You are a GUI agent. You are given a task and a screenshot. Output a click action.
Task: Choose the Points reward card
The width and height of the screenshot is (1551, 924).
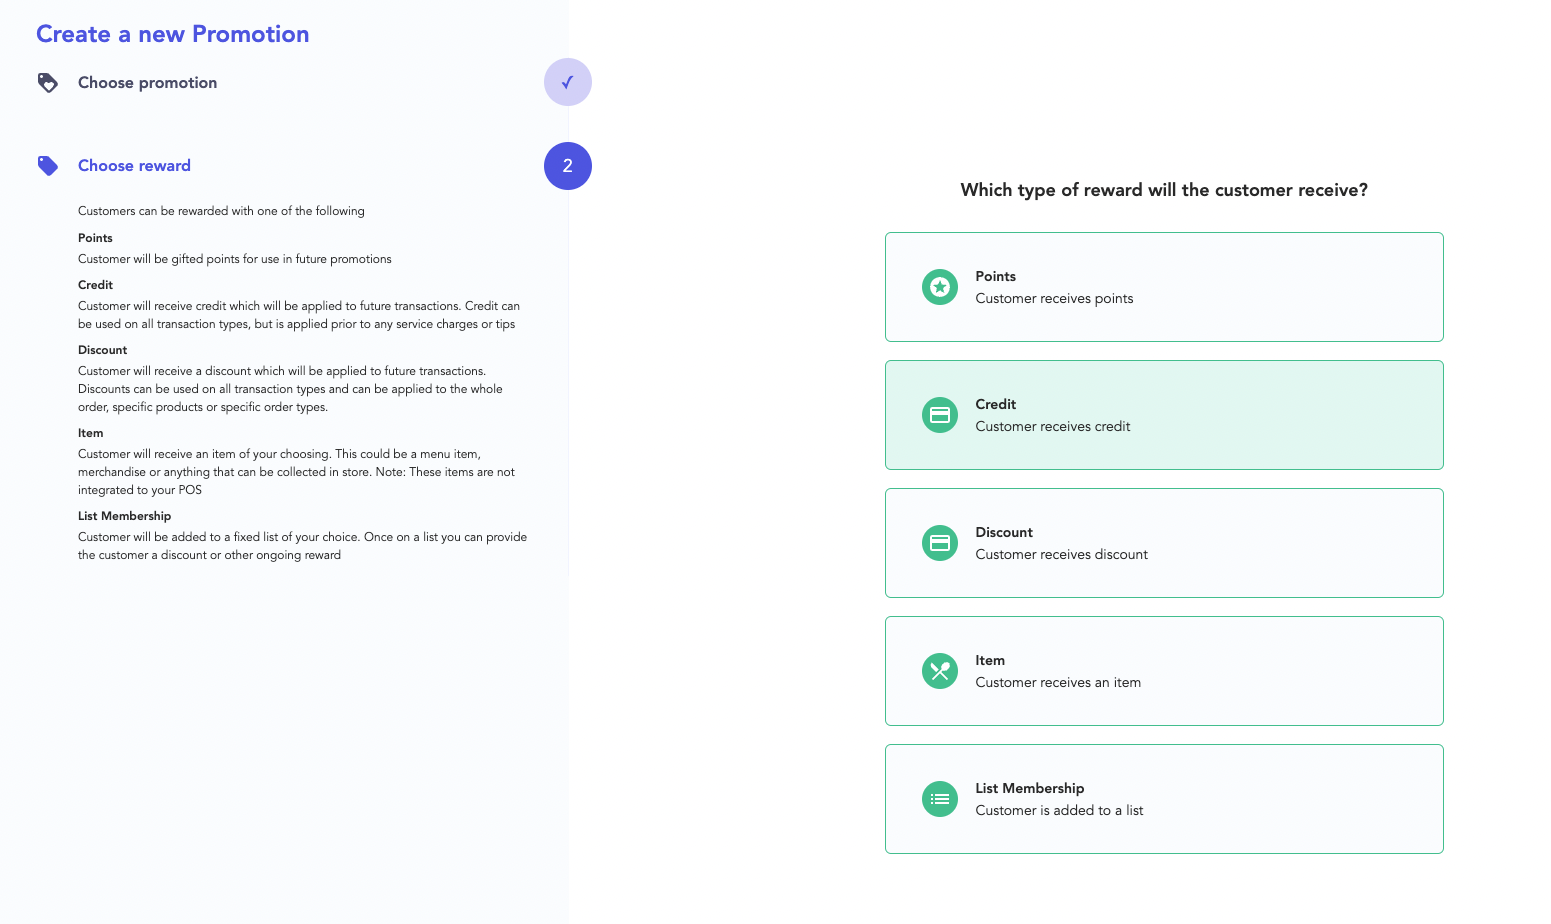1164,287
